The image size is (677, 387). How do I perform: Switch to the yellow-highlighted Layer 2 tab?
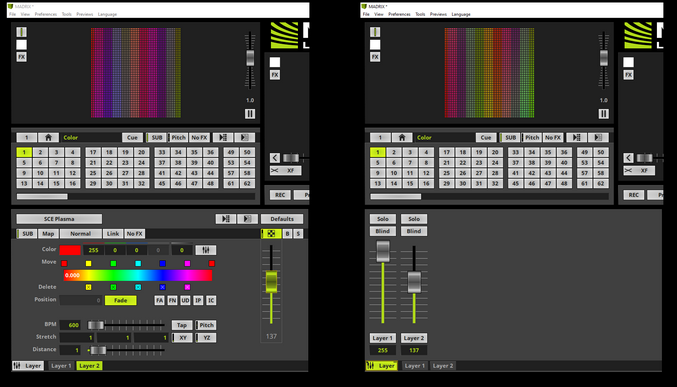[89, 366]
